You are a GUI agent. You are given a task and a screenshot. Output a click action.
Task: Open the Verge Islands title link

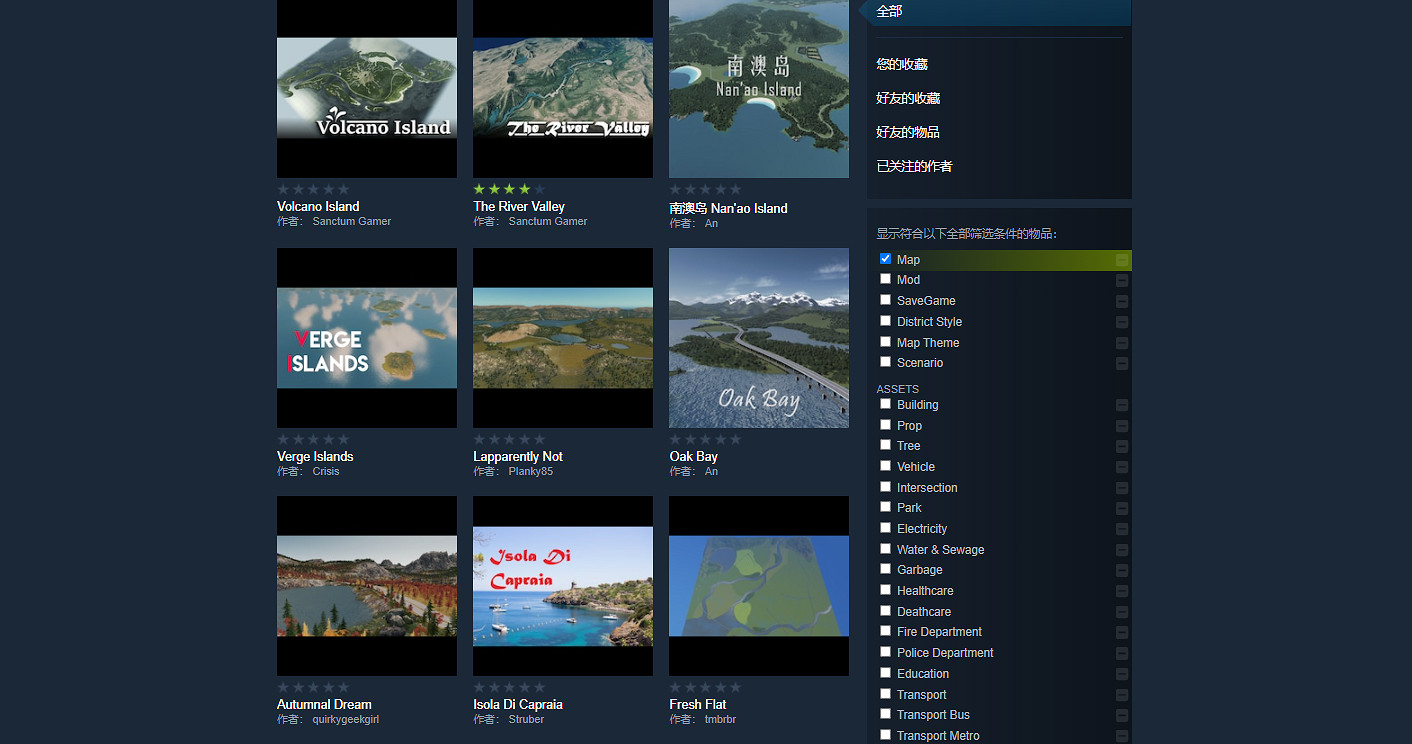[x=315, y=456]
